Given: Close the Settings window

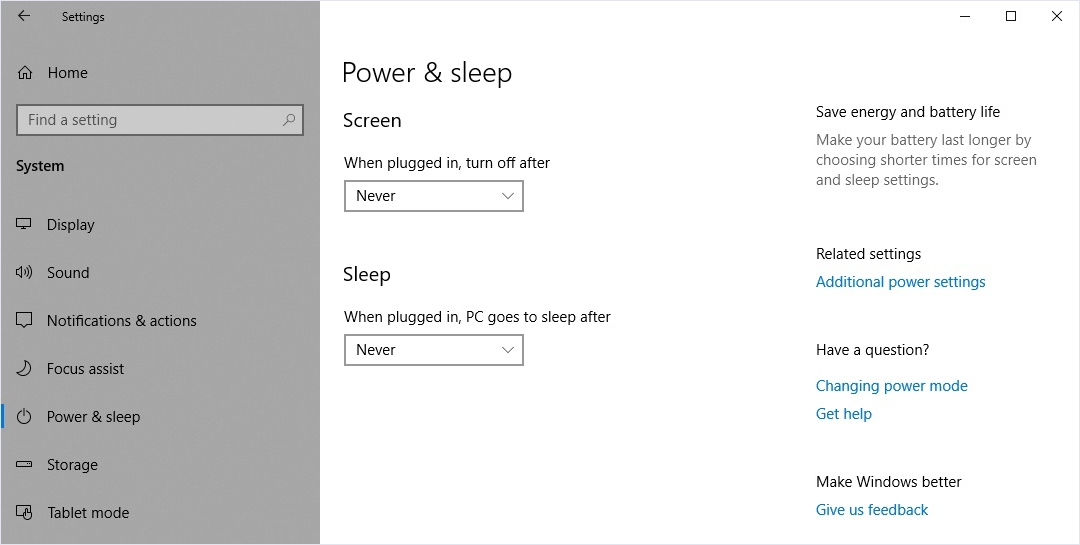Looking at the screenshot, I should pos(1056,17).
